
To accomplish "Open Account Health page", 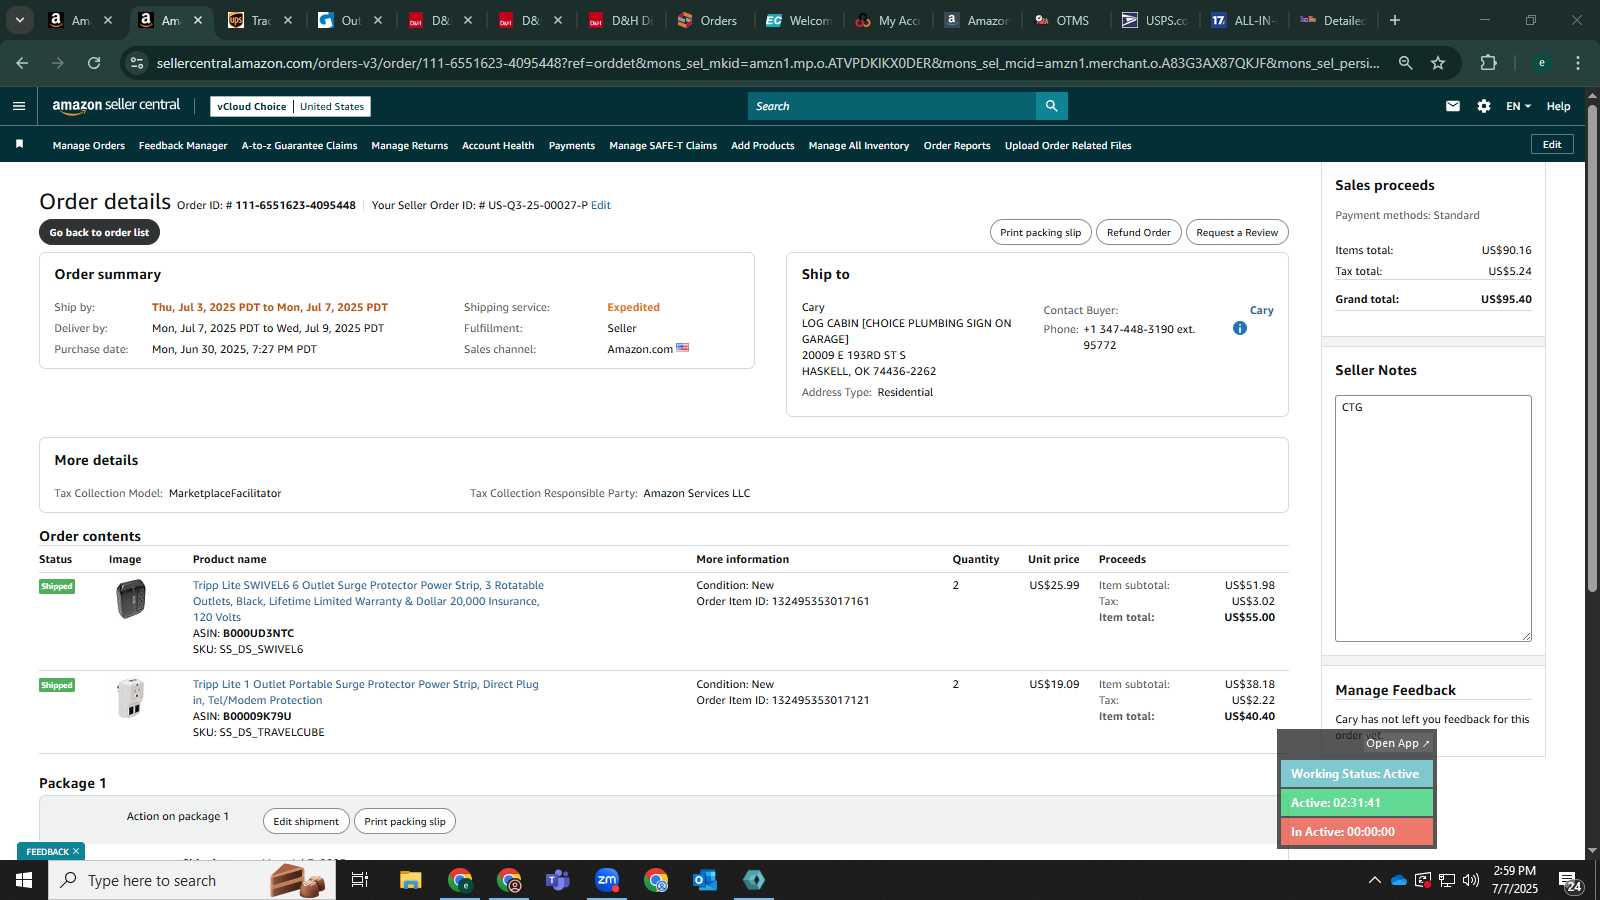I will pyautogui.click(x=498, y=145).
